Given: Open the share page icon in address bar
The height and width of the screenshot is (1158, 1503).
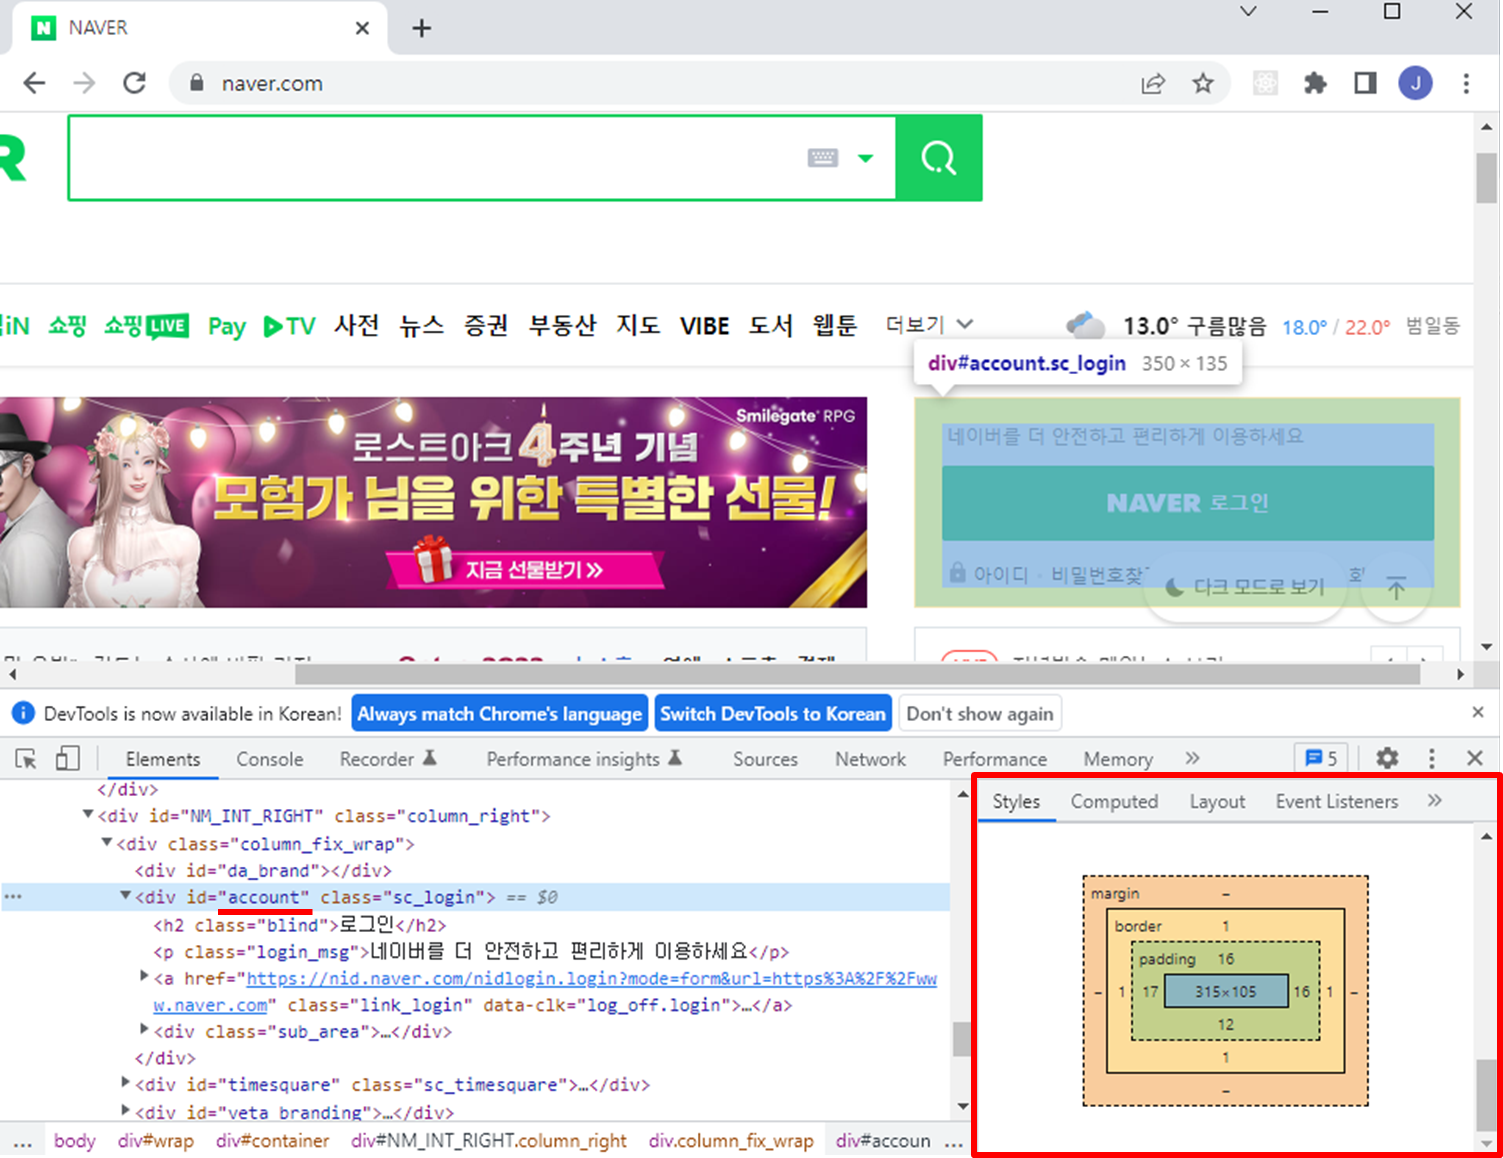Looking at the screenshot, I should 1153,84.
